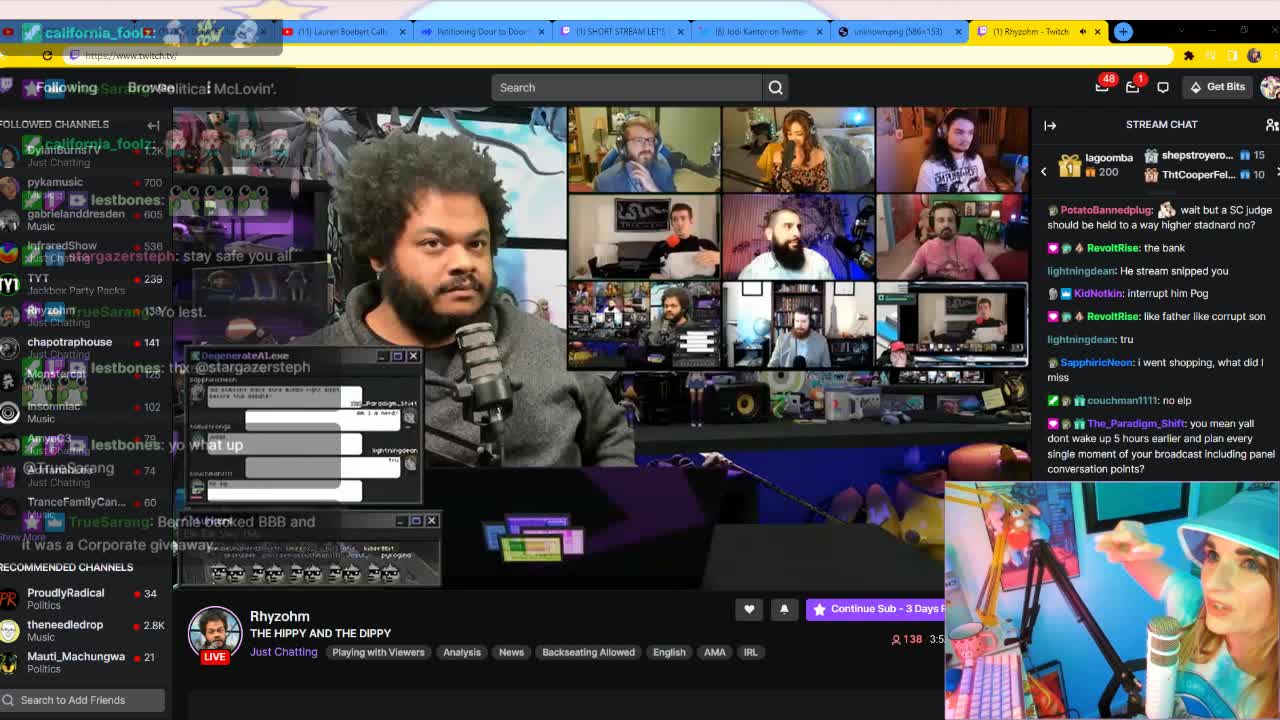Mute the Rhyzohm Twitch tab audio icon
1280x720 pixels.
[x=1083, y=31]
